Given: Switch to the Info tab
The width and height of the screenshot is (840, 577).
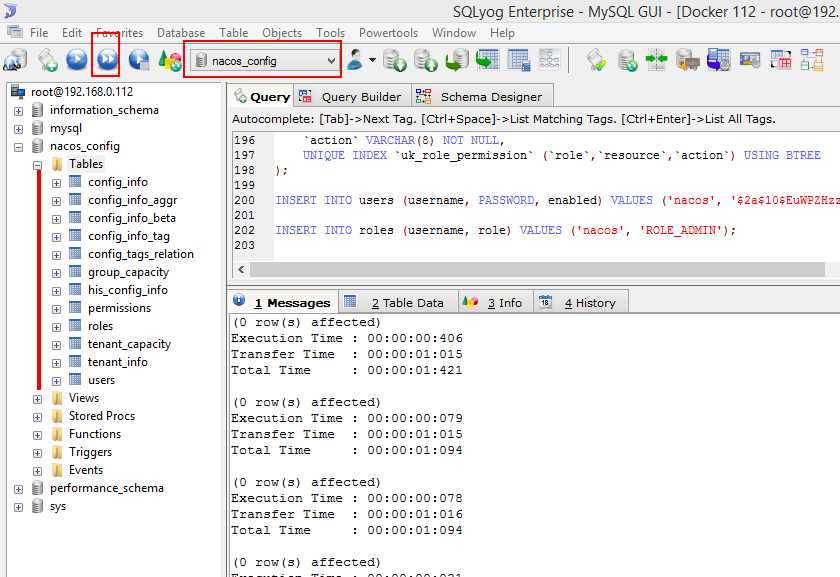Looking at the screenshot, I should 496,303.
